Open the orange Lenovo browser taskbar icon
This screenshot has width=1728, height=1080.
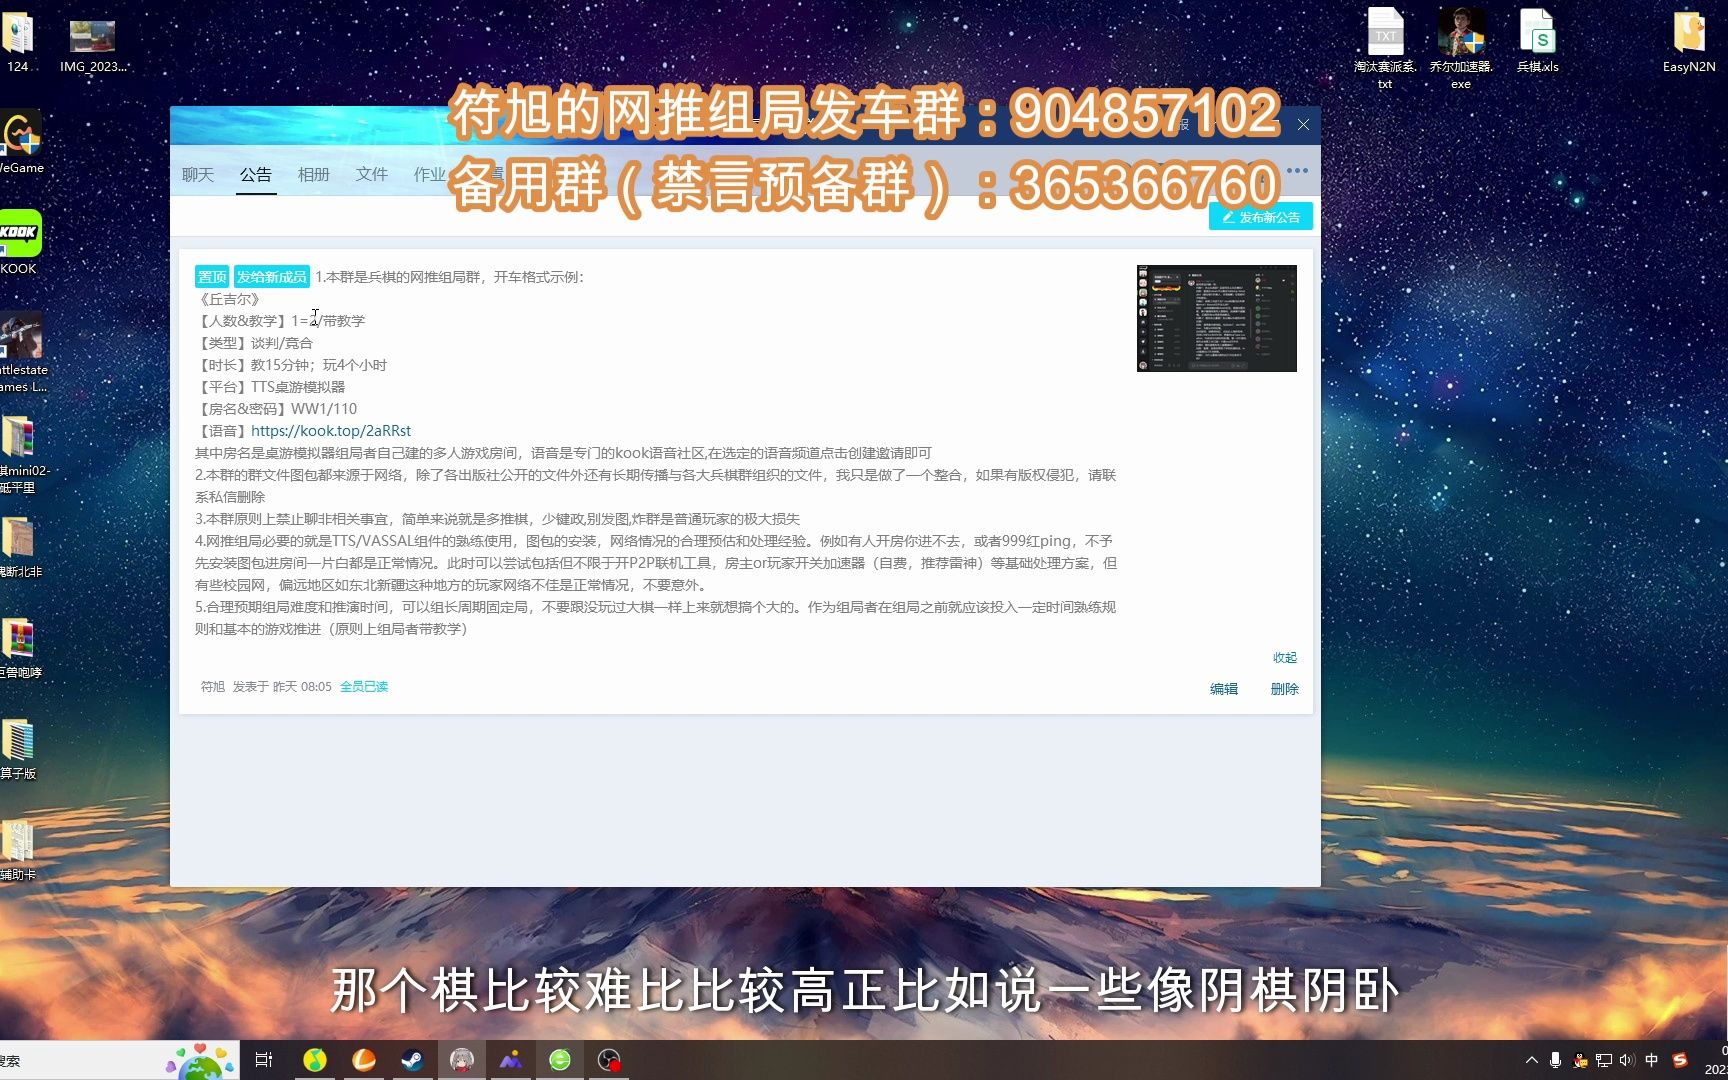(x=364, y=1060)
